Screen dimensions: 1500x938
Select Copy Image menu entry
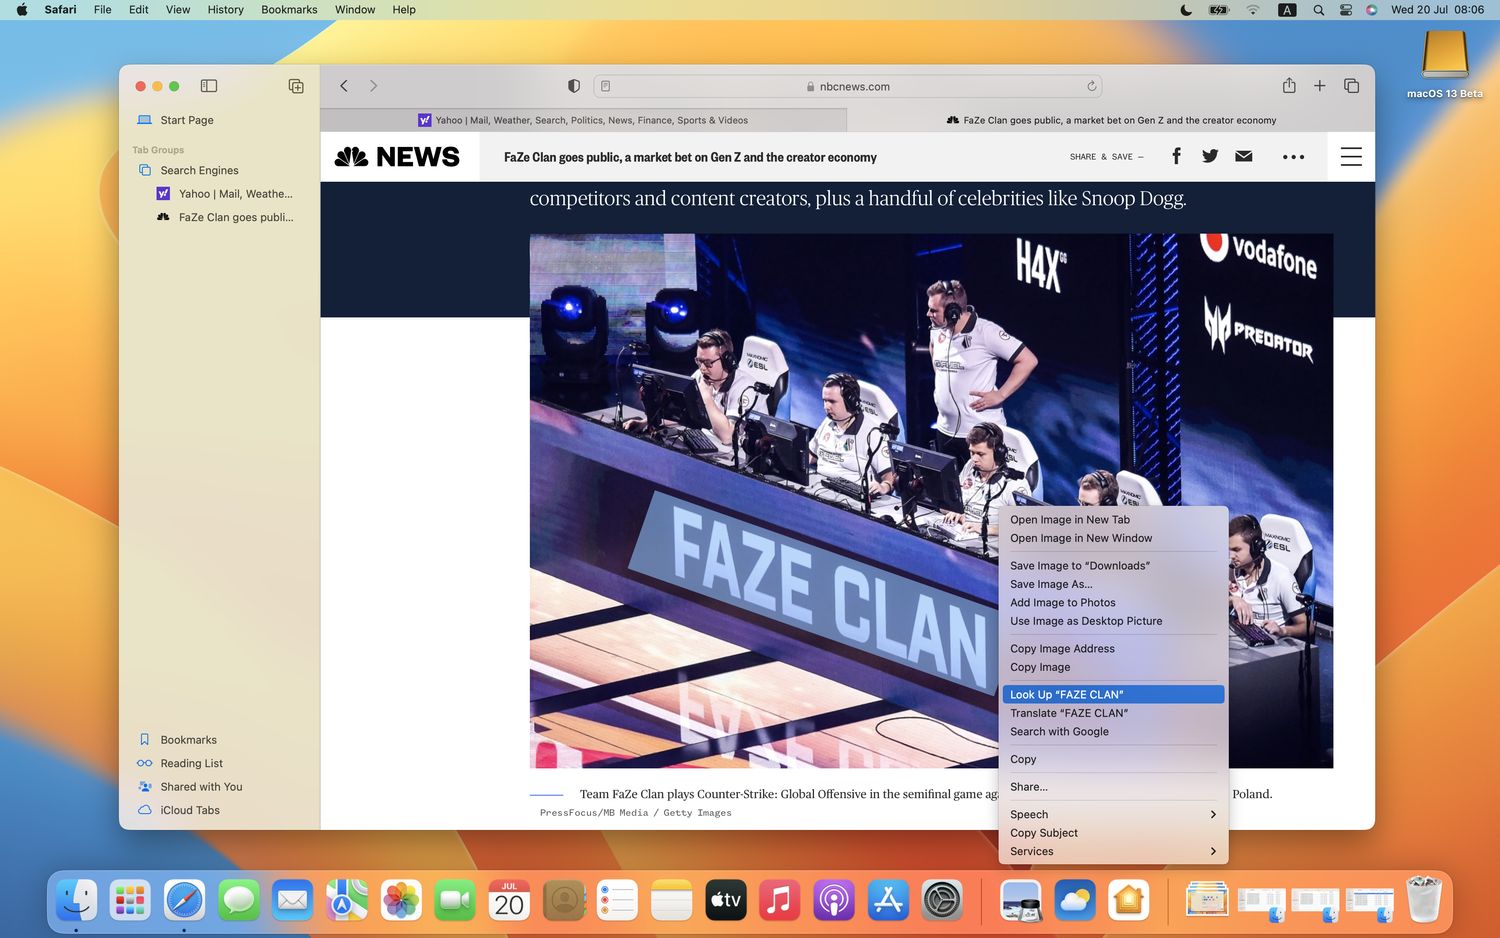coord(1113,667)
